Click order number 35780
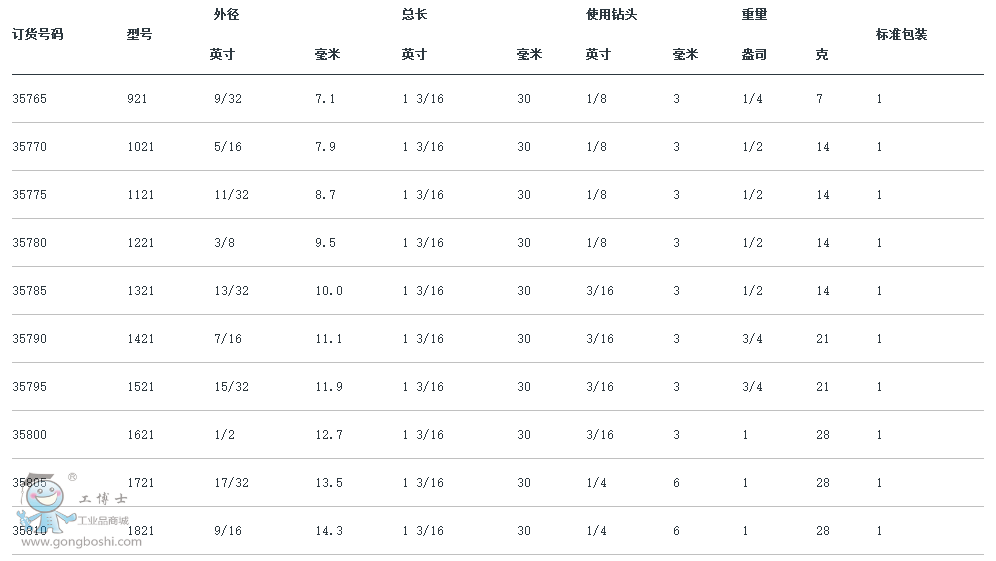 (30, 243)
